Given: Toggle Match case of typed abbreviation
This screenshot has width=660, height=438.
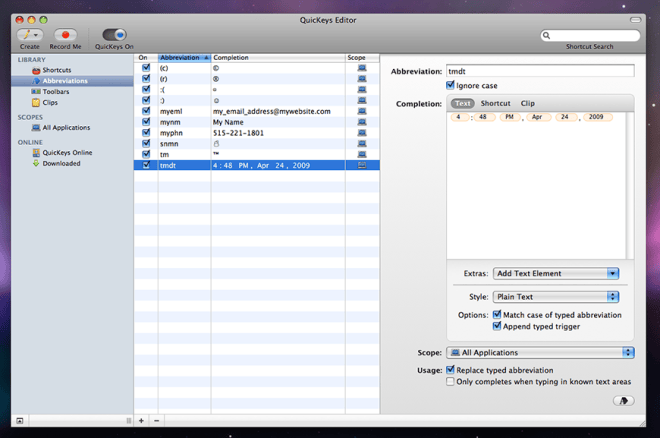Looking at the screenshot, I should 497,314.
